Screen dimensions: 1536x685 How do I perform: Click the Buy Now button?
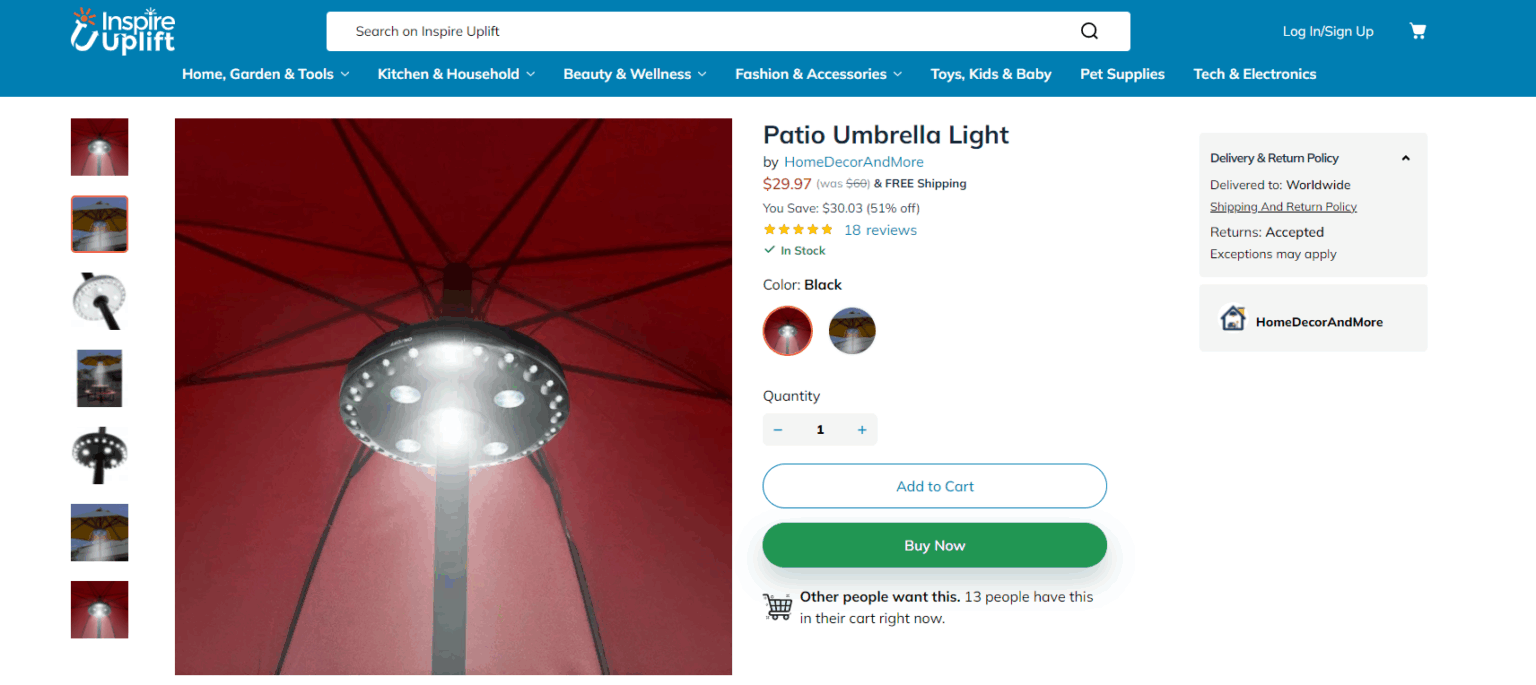(934, 545)
